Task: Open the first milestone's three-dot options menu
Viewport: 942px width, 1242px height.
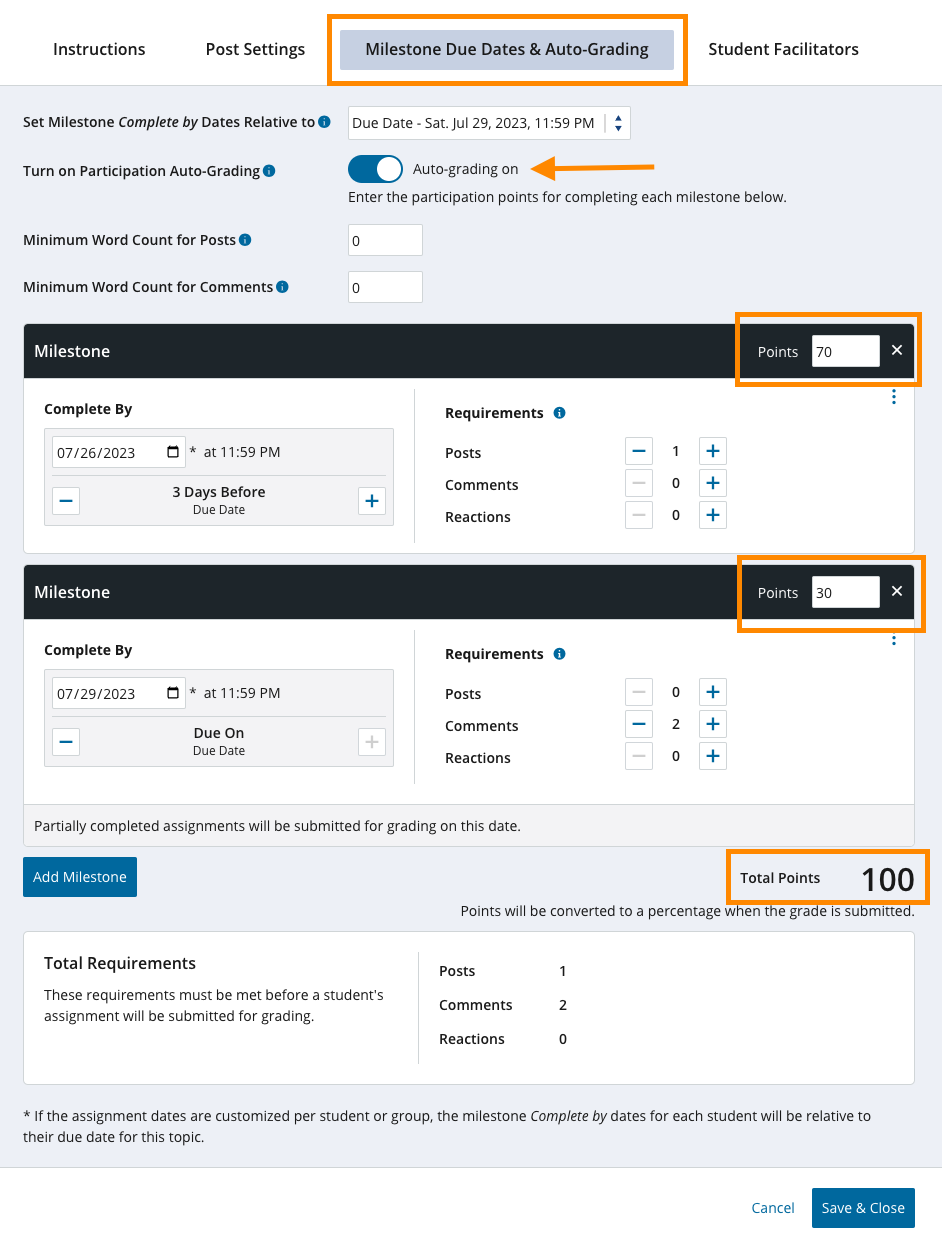Action: tap(894, 397)
